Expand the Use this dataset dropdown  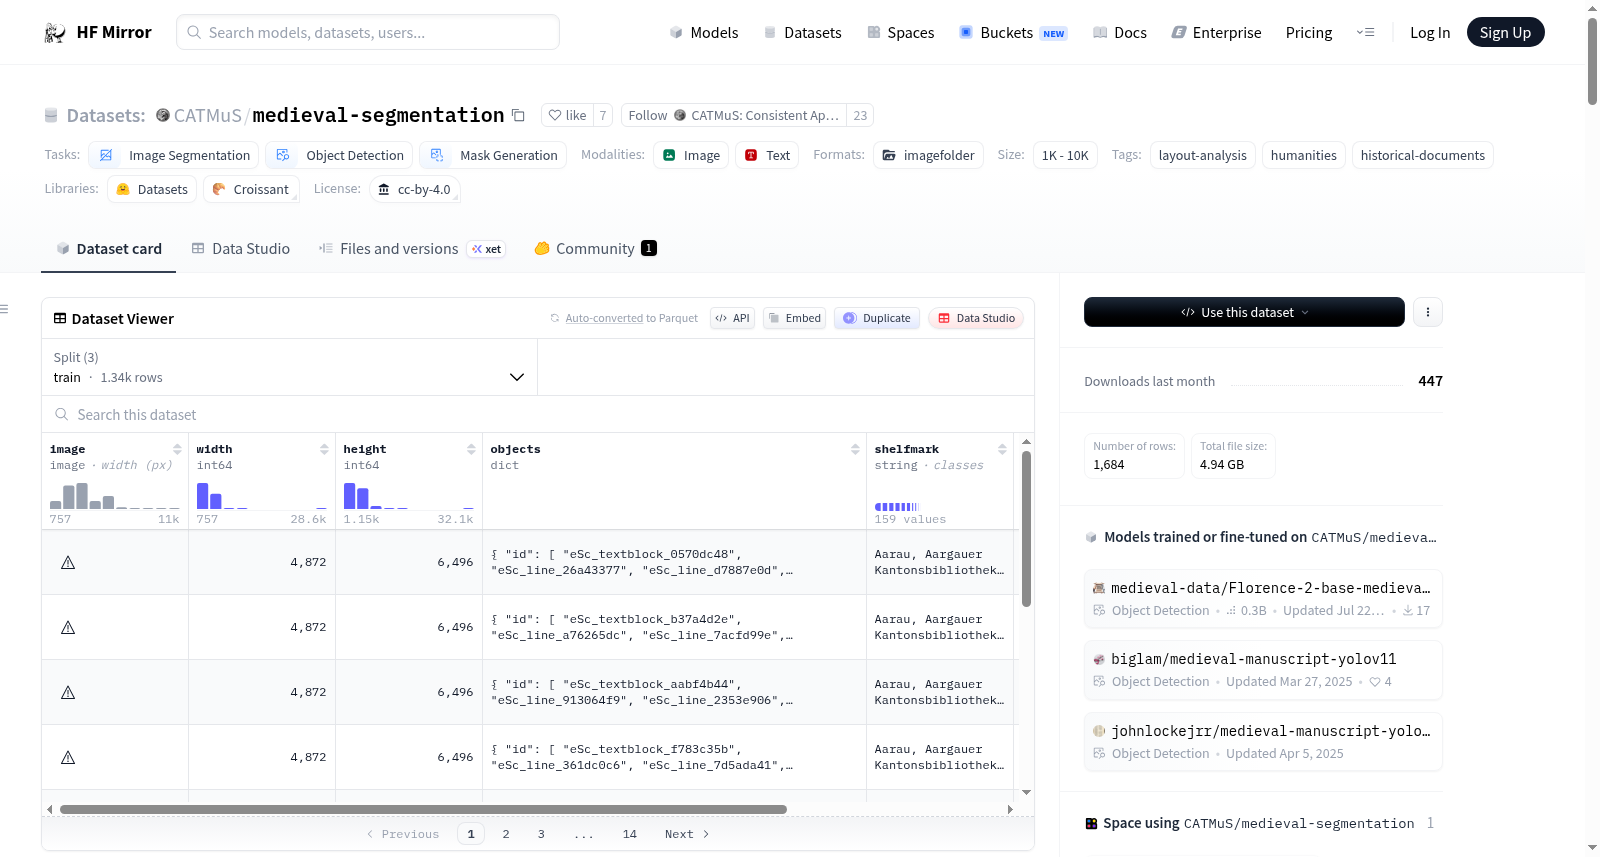(1244, 312)
